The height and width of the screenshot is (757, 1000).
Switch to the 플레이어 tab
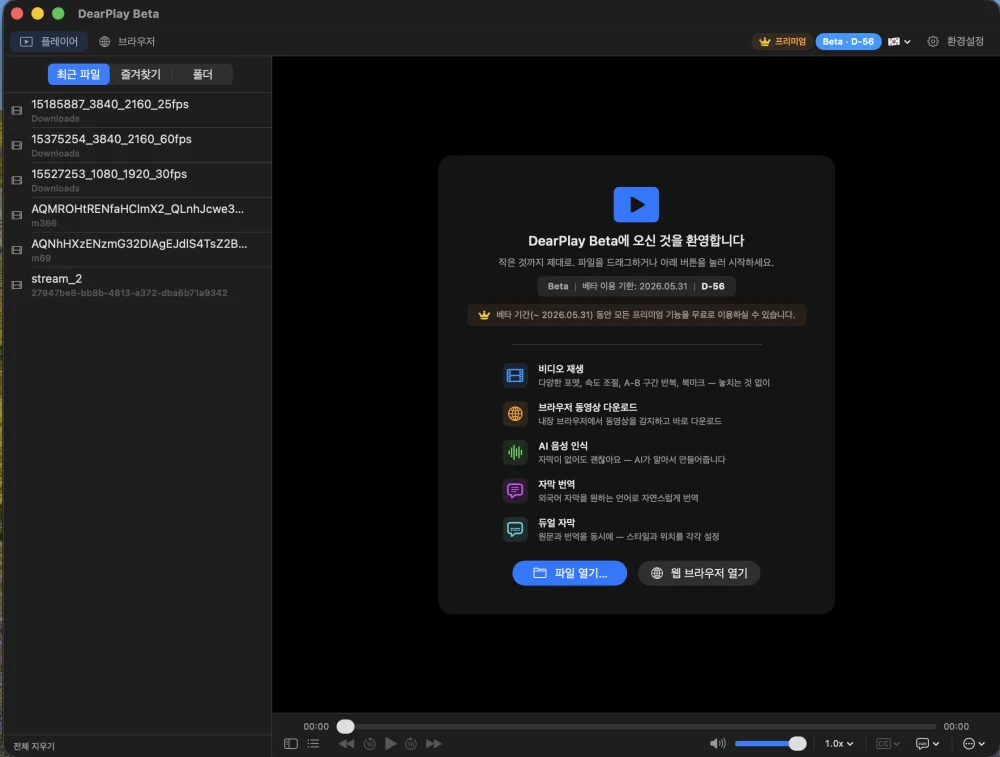pos(49,41)
